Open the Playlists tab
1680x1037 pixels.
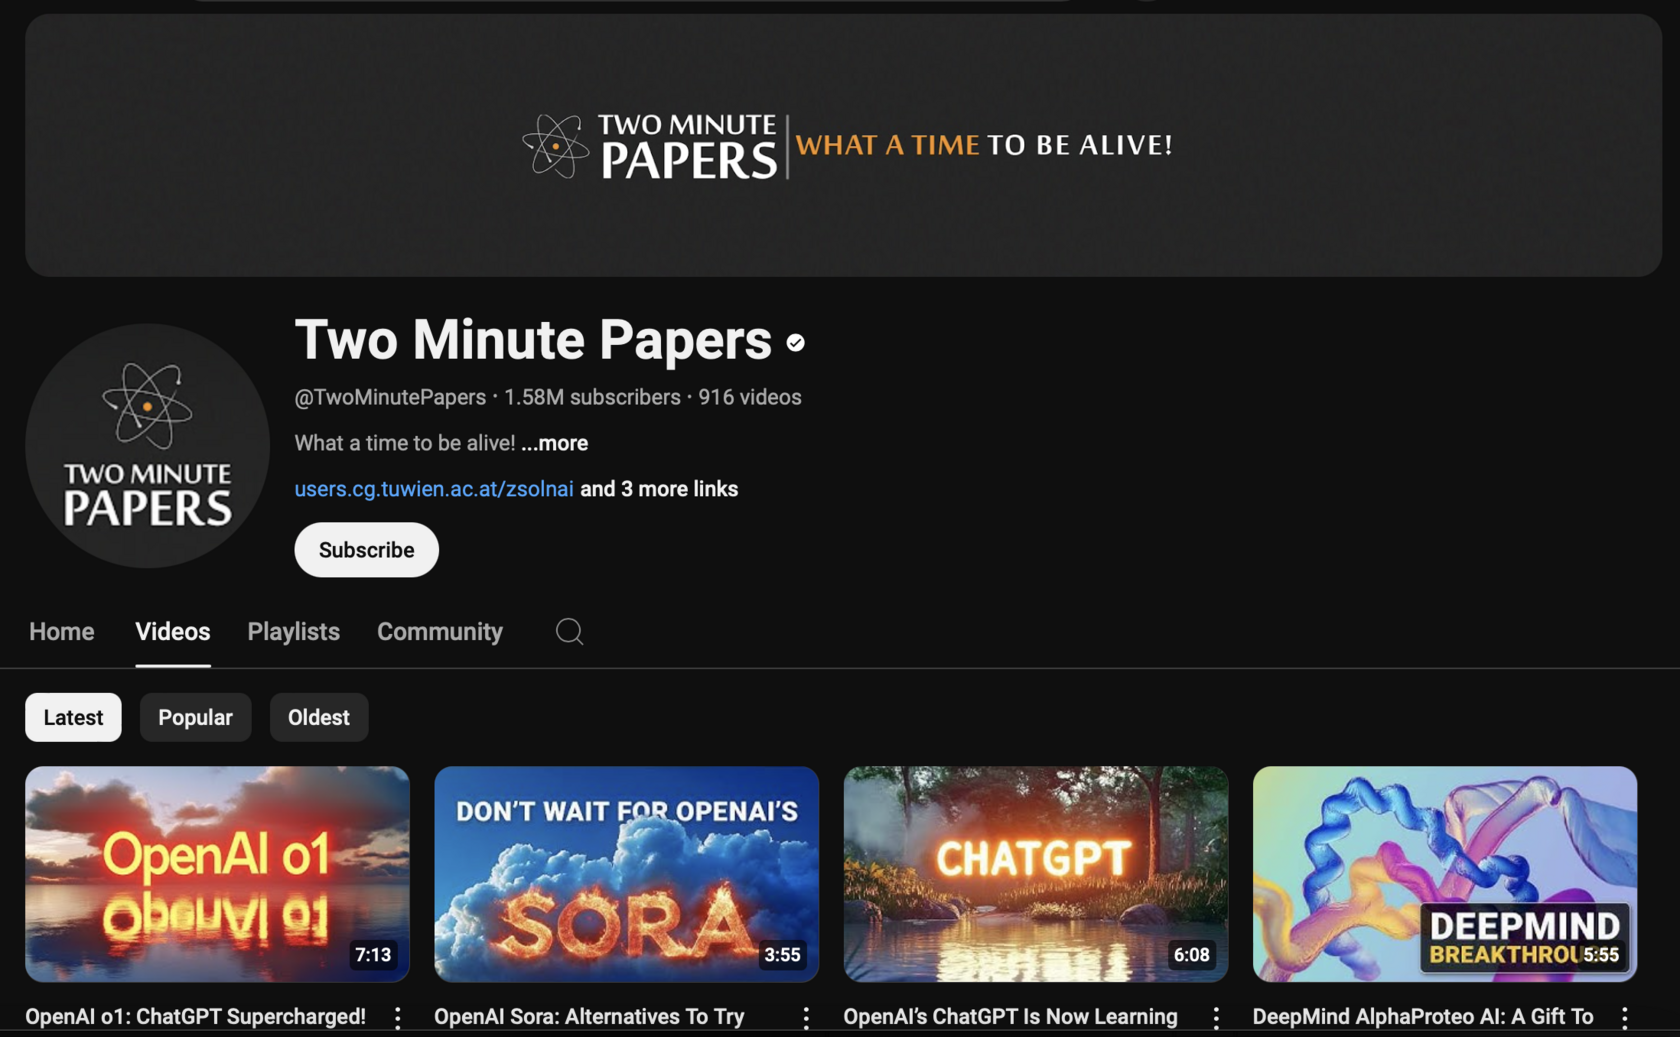294,632
